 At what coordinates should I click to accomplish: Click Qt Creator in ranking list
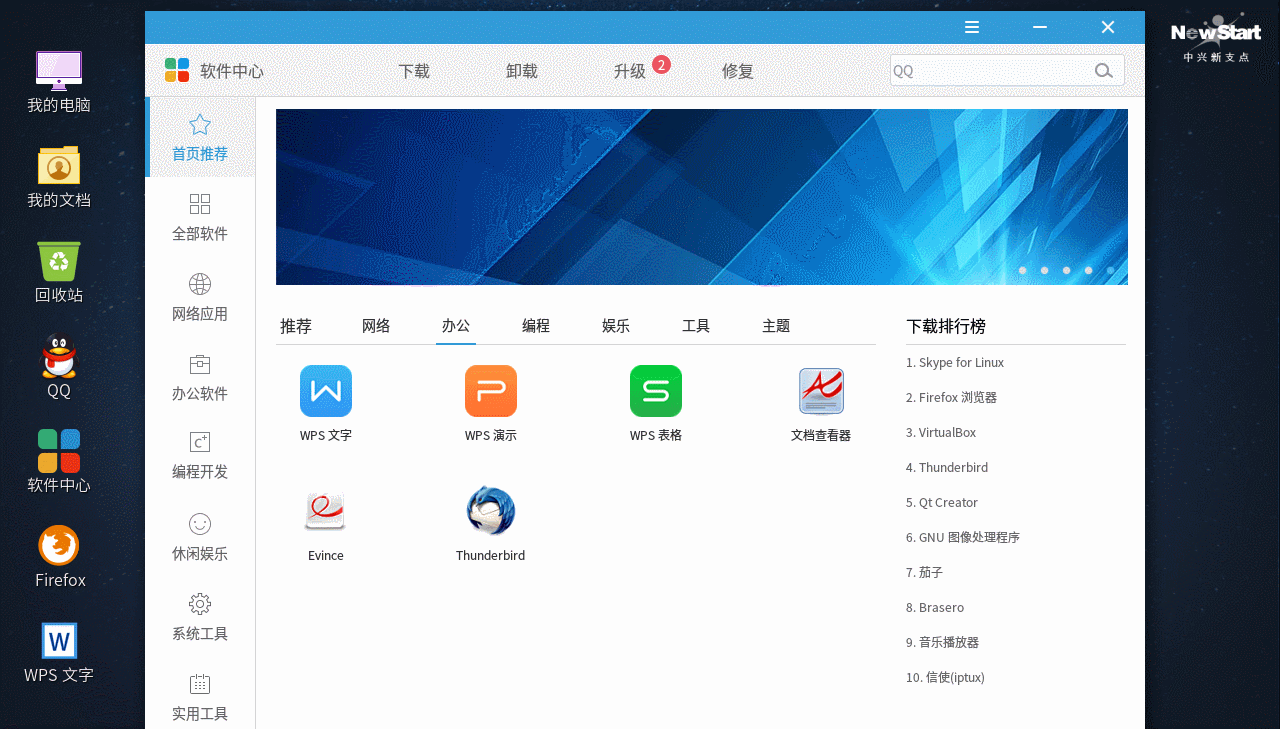pyautogui.click(x=942, y=503)
